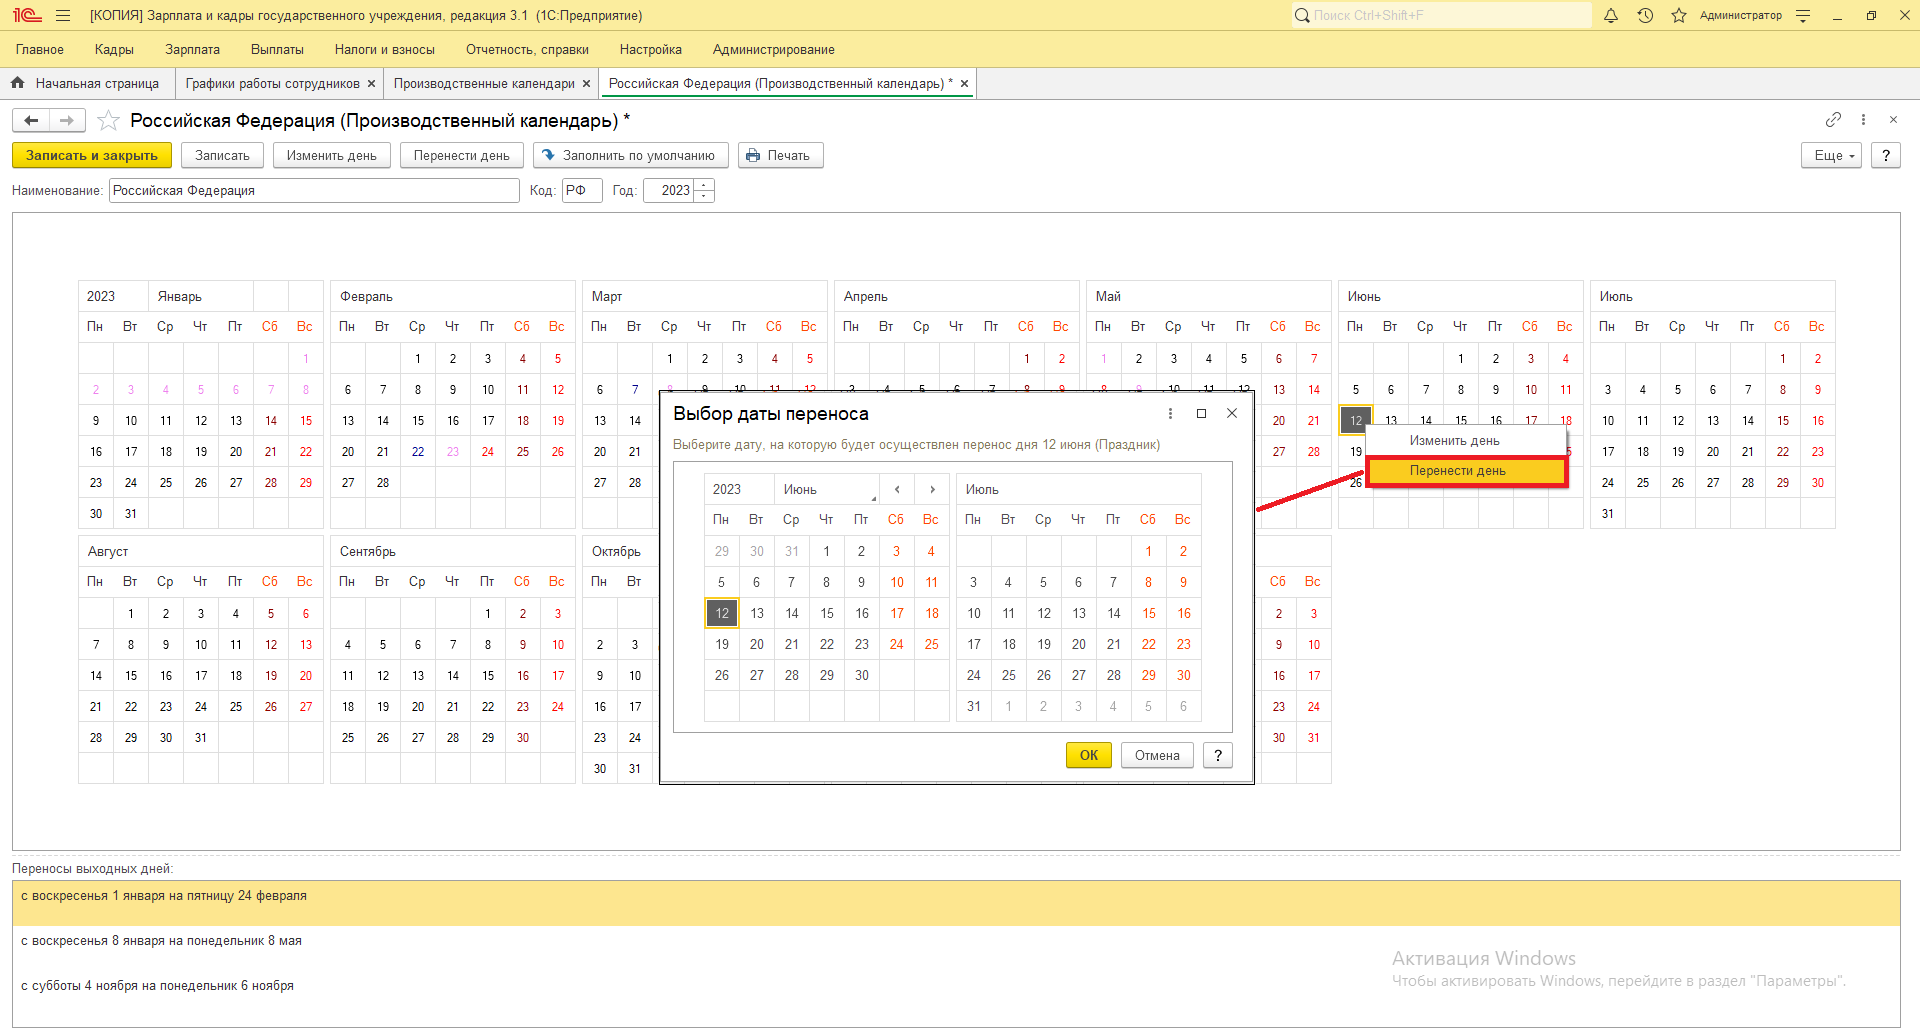
Task: Click Записать и закрыть
Action: pos(92,155)
